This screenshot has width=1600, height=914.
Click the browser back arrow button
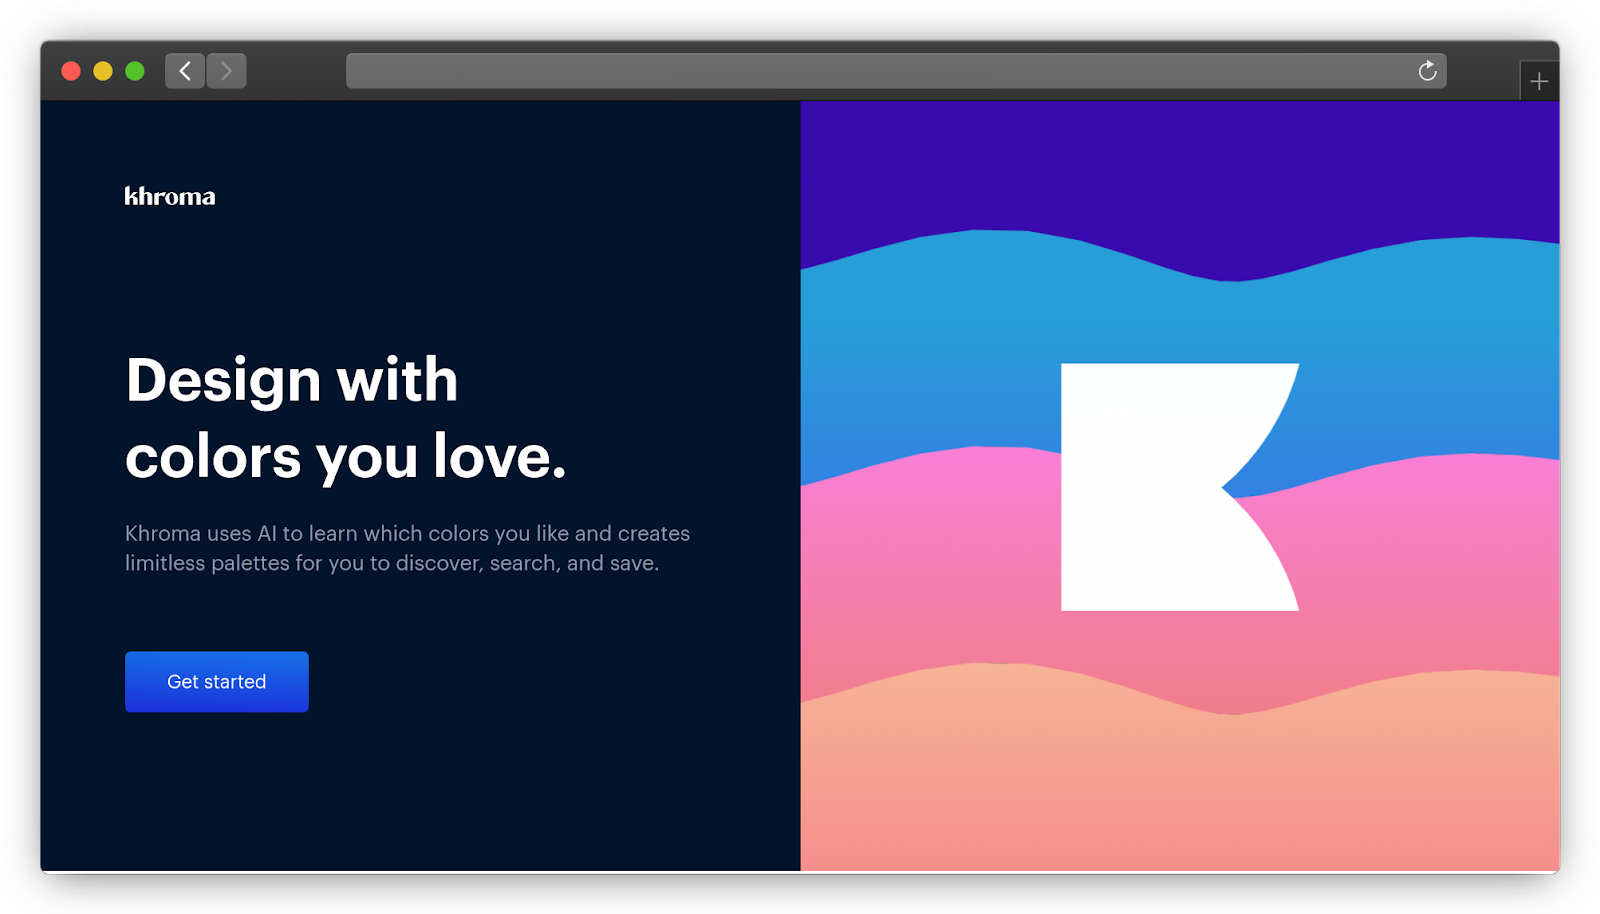click(185, 71)
